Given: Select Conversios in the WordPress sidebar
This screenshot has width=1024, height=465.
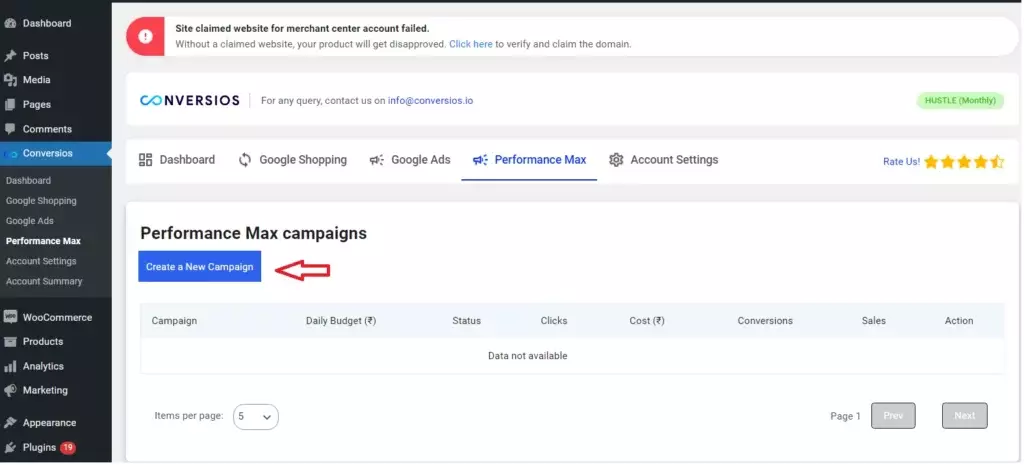Looking at the screenshot, I should (x=56, y=153).
